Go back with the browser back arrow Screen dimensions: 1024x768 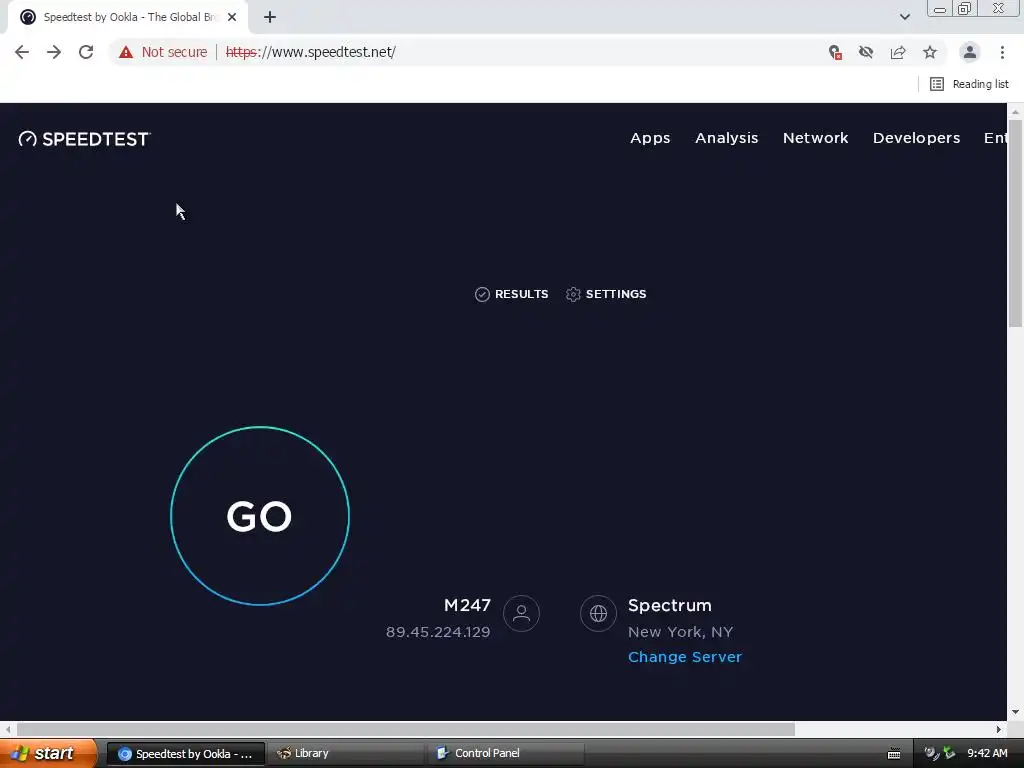pyautogui.click(x=22, y=52)
